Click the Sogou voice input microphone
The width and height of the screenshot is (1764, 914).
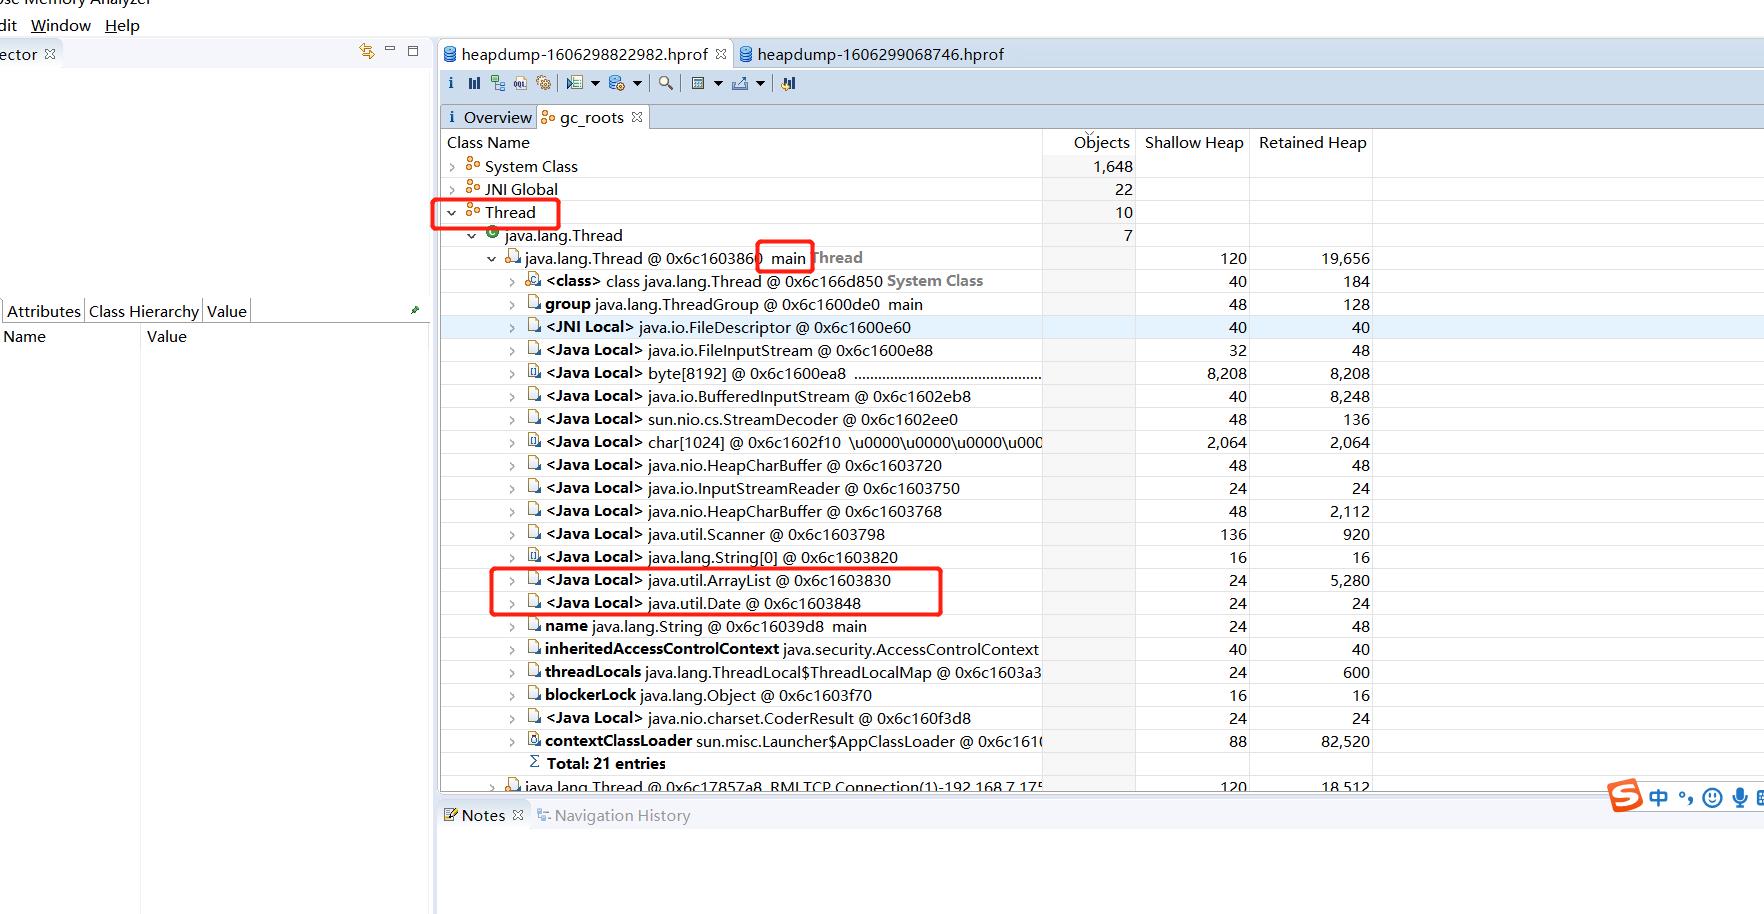click(1740, 797)
